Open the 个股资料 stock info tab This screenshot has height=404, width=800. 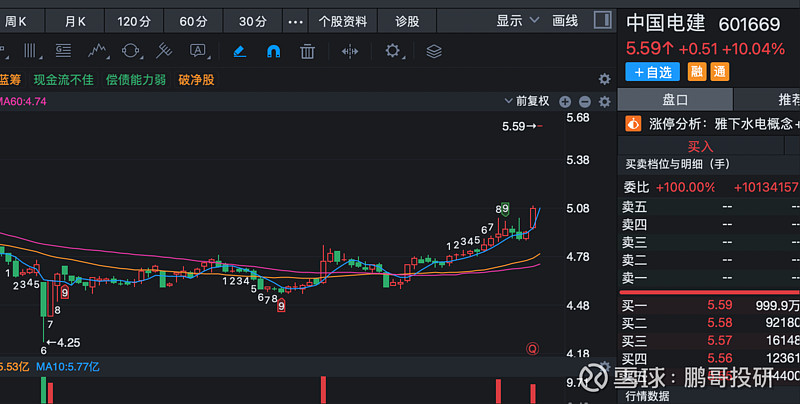click(x=342, y=20)
